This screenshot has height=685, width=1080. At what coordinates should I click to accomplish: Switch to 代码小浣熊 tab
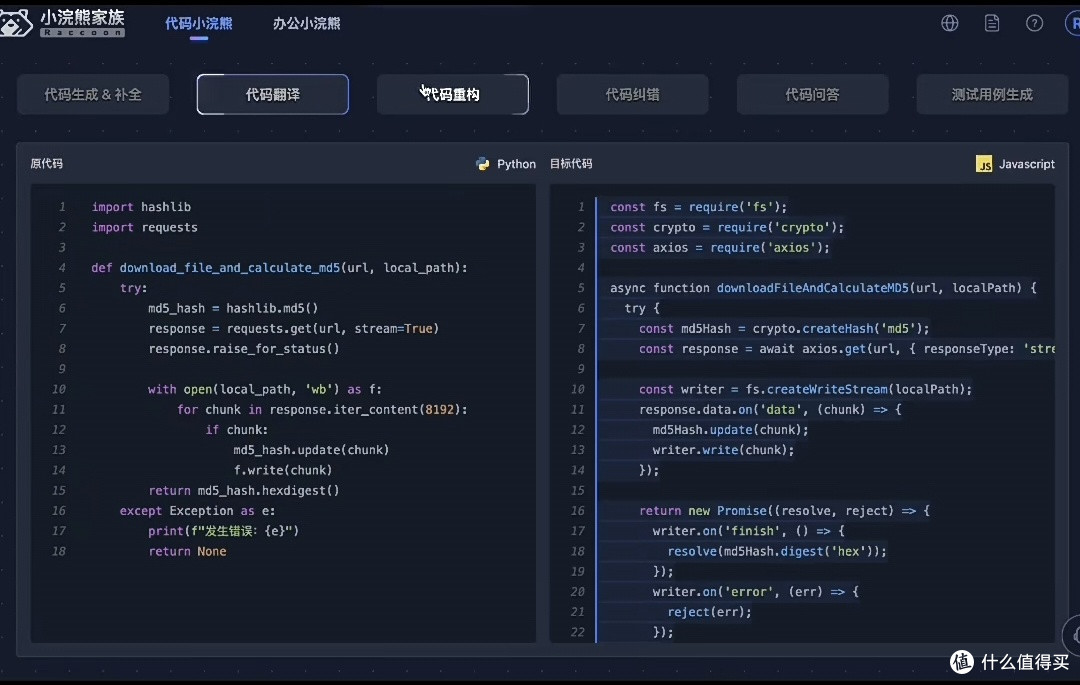(199, 24)
